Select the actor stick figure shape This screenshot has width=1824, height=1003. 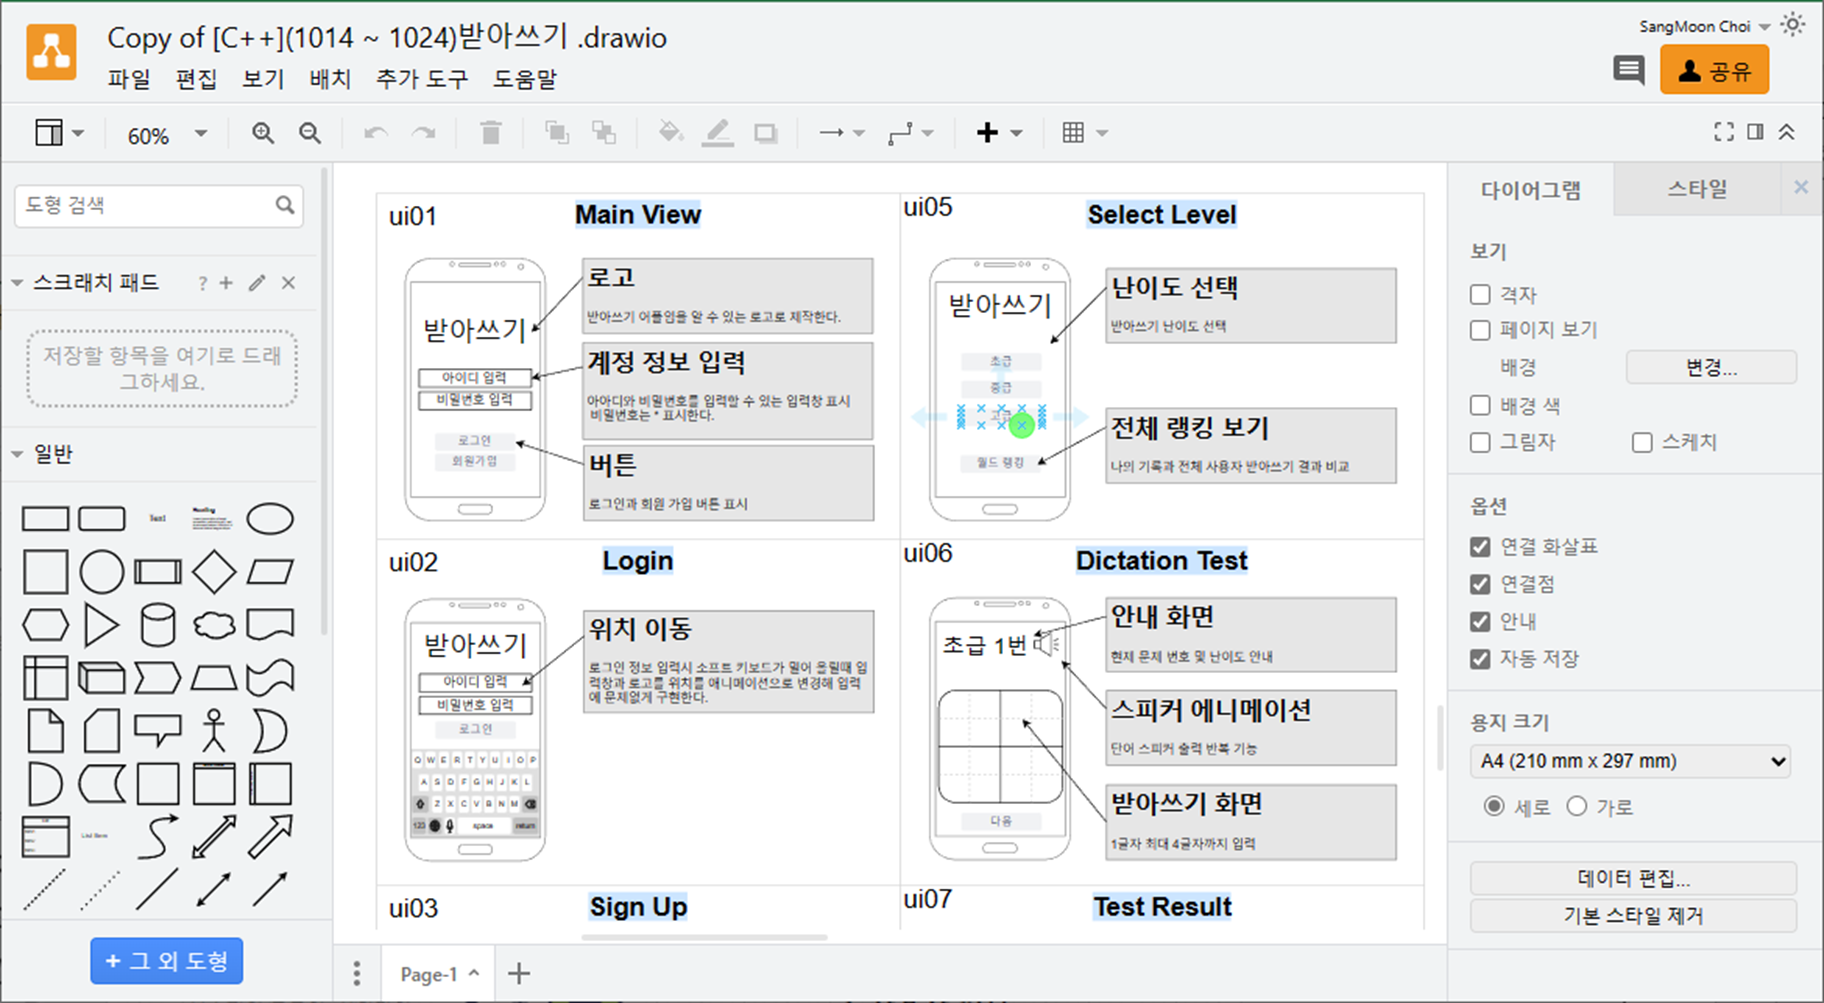214,731
